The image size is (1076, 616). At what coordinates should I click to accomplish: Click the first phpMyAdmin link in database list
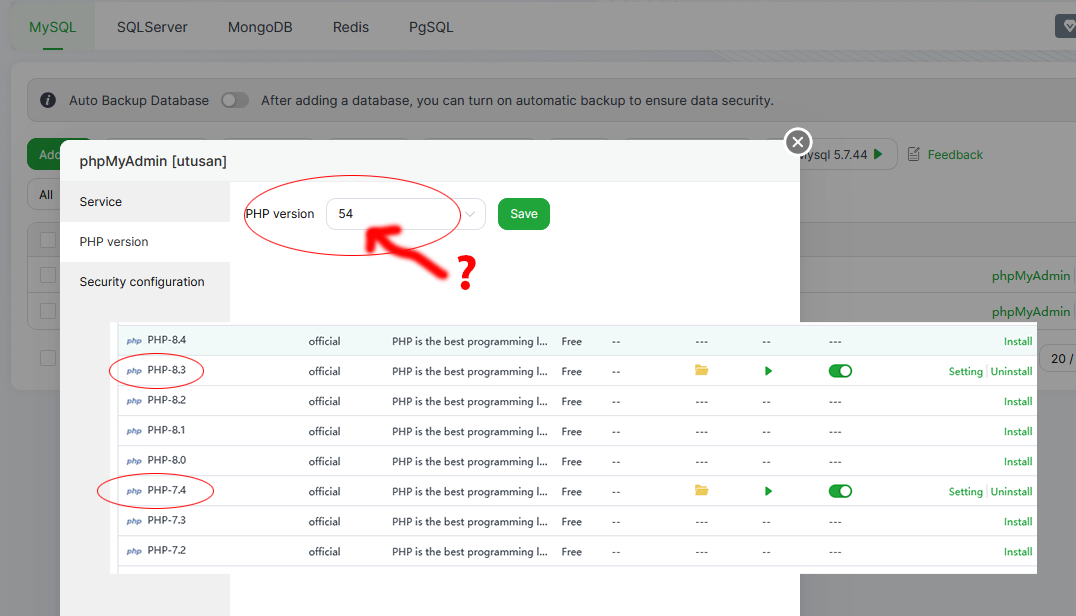[x=1031, y=276]
